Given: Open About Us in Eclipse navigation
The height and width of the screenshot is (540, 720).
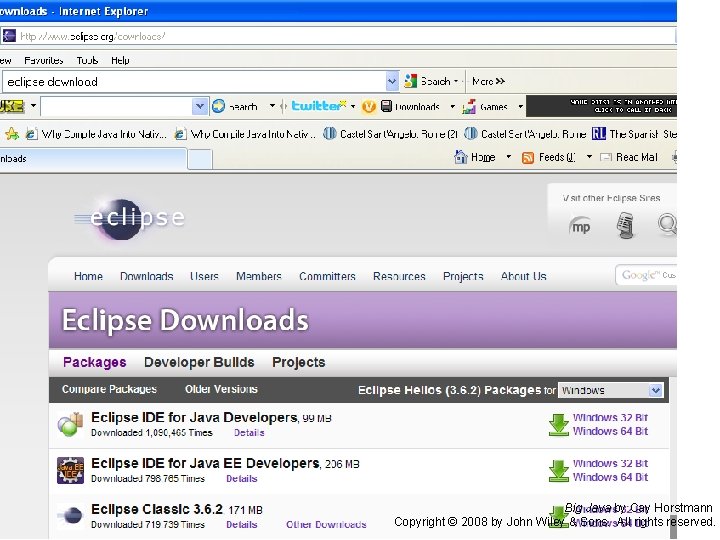Looking at the screenshot, I should pos(523,276).
